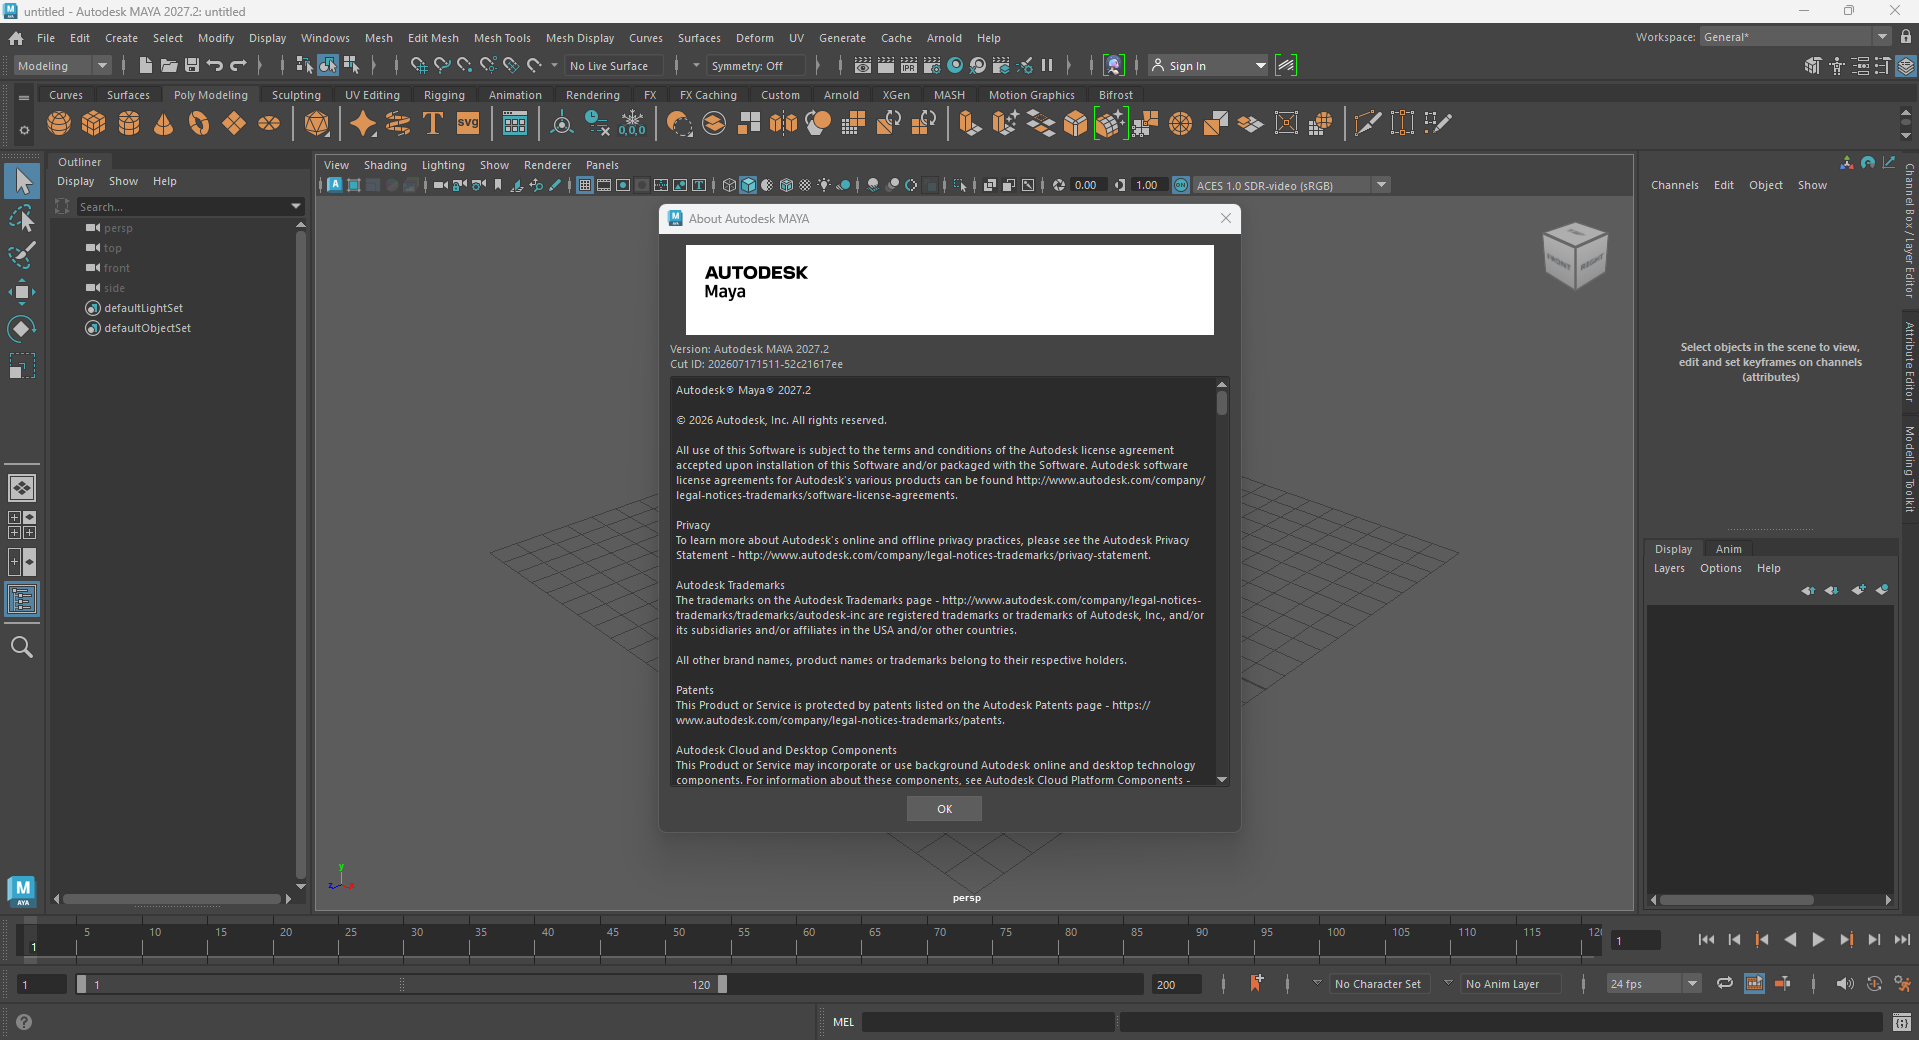Image resolution: width=1919 pixels, height=1040 pixels.
Task: Open the Attribute Editor vertical tab
Action: point(1909,362)
